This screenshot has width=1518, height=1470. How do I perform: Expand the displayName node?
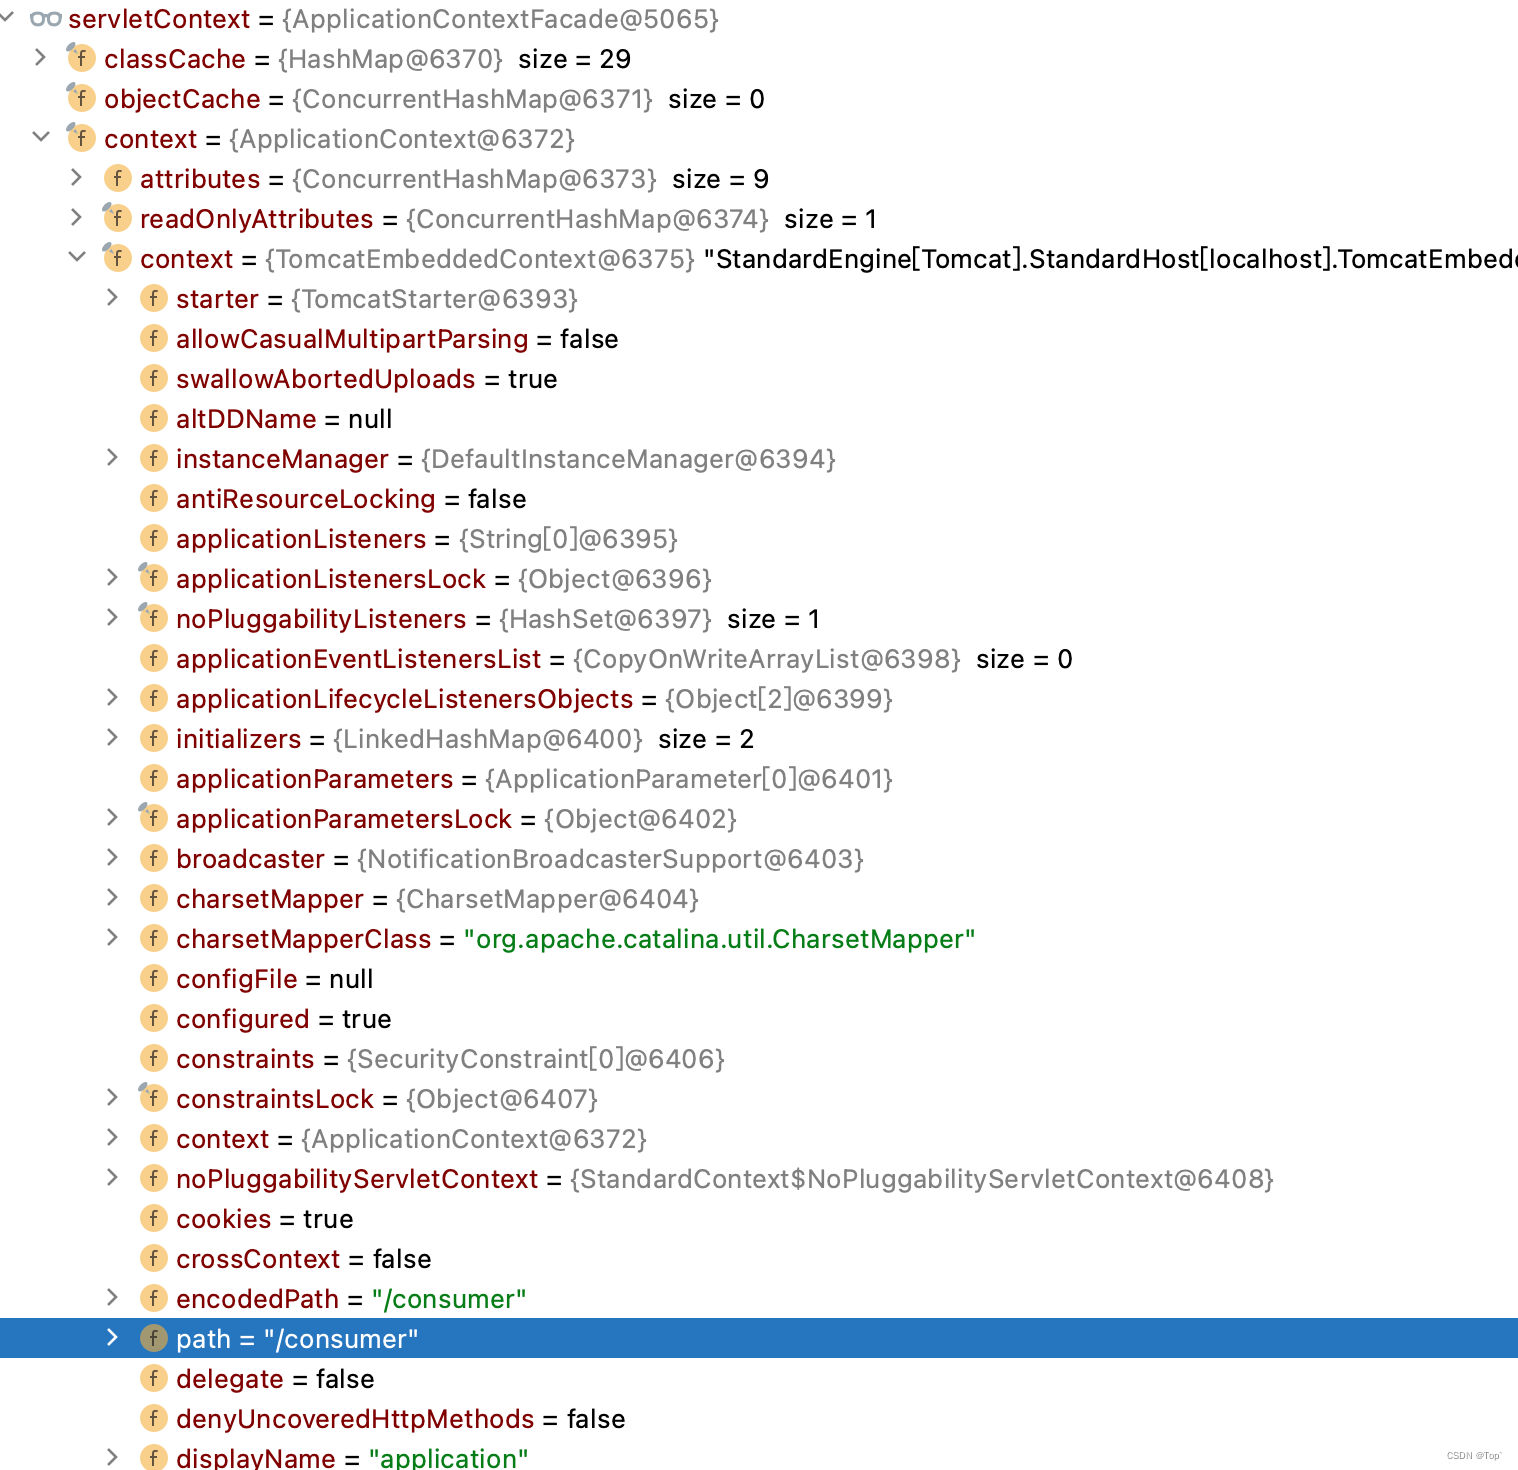tap(112, 1457)
